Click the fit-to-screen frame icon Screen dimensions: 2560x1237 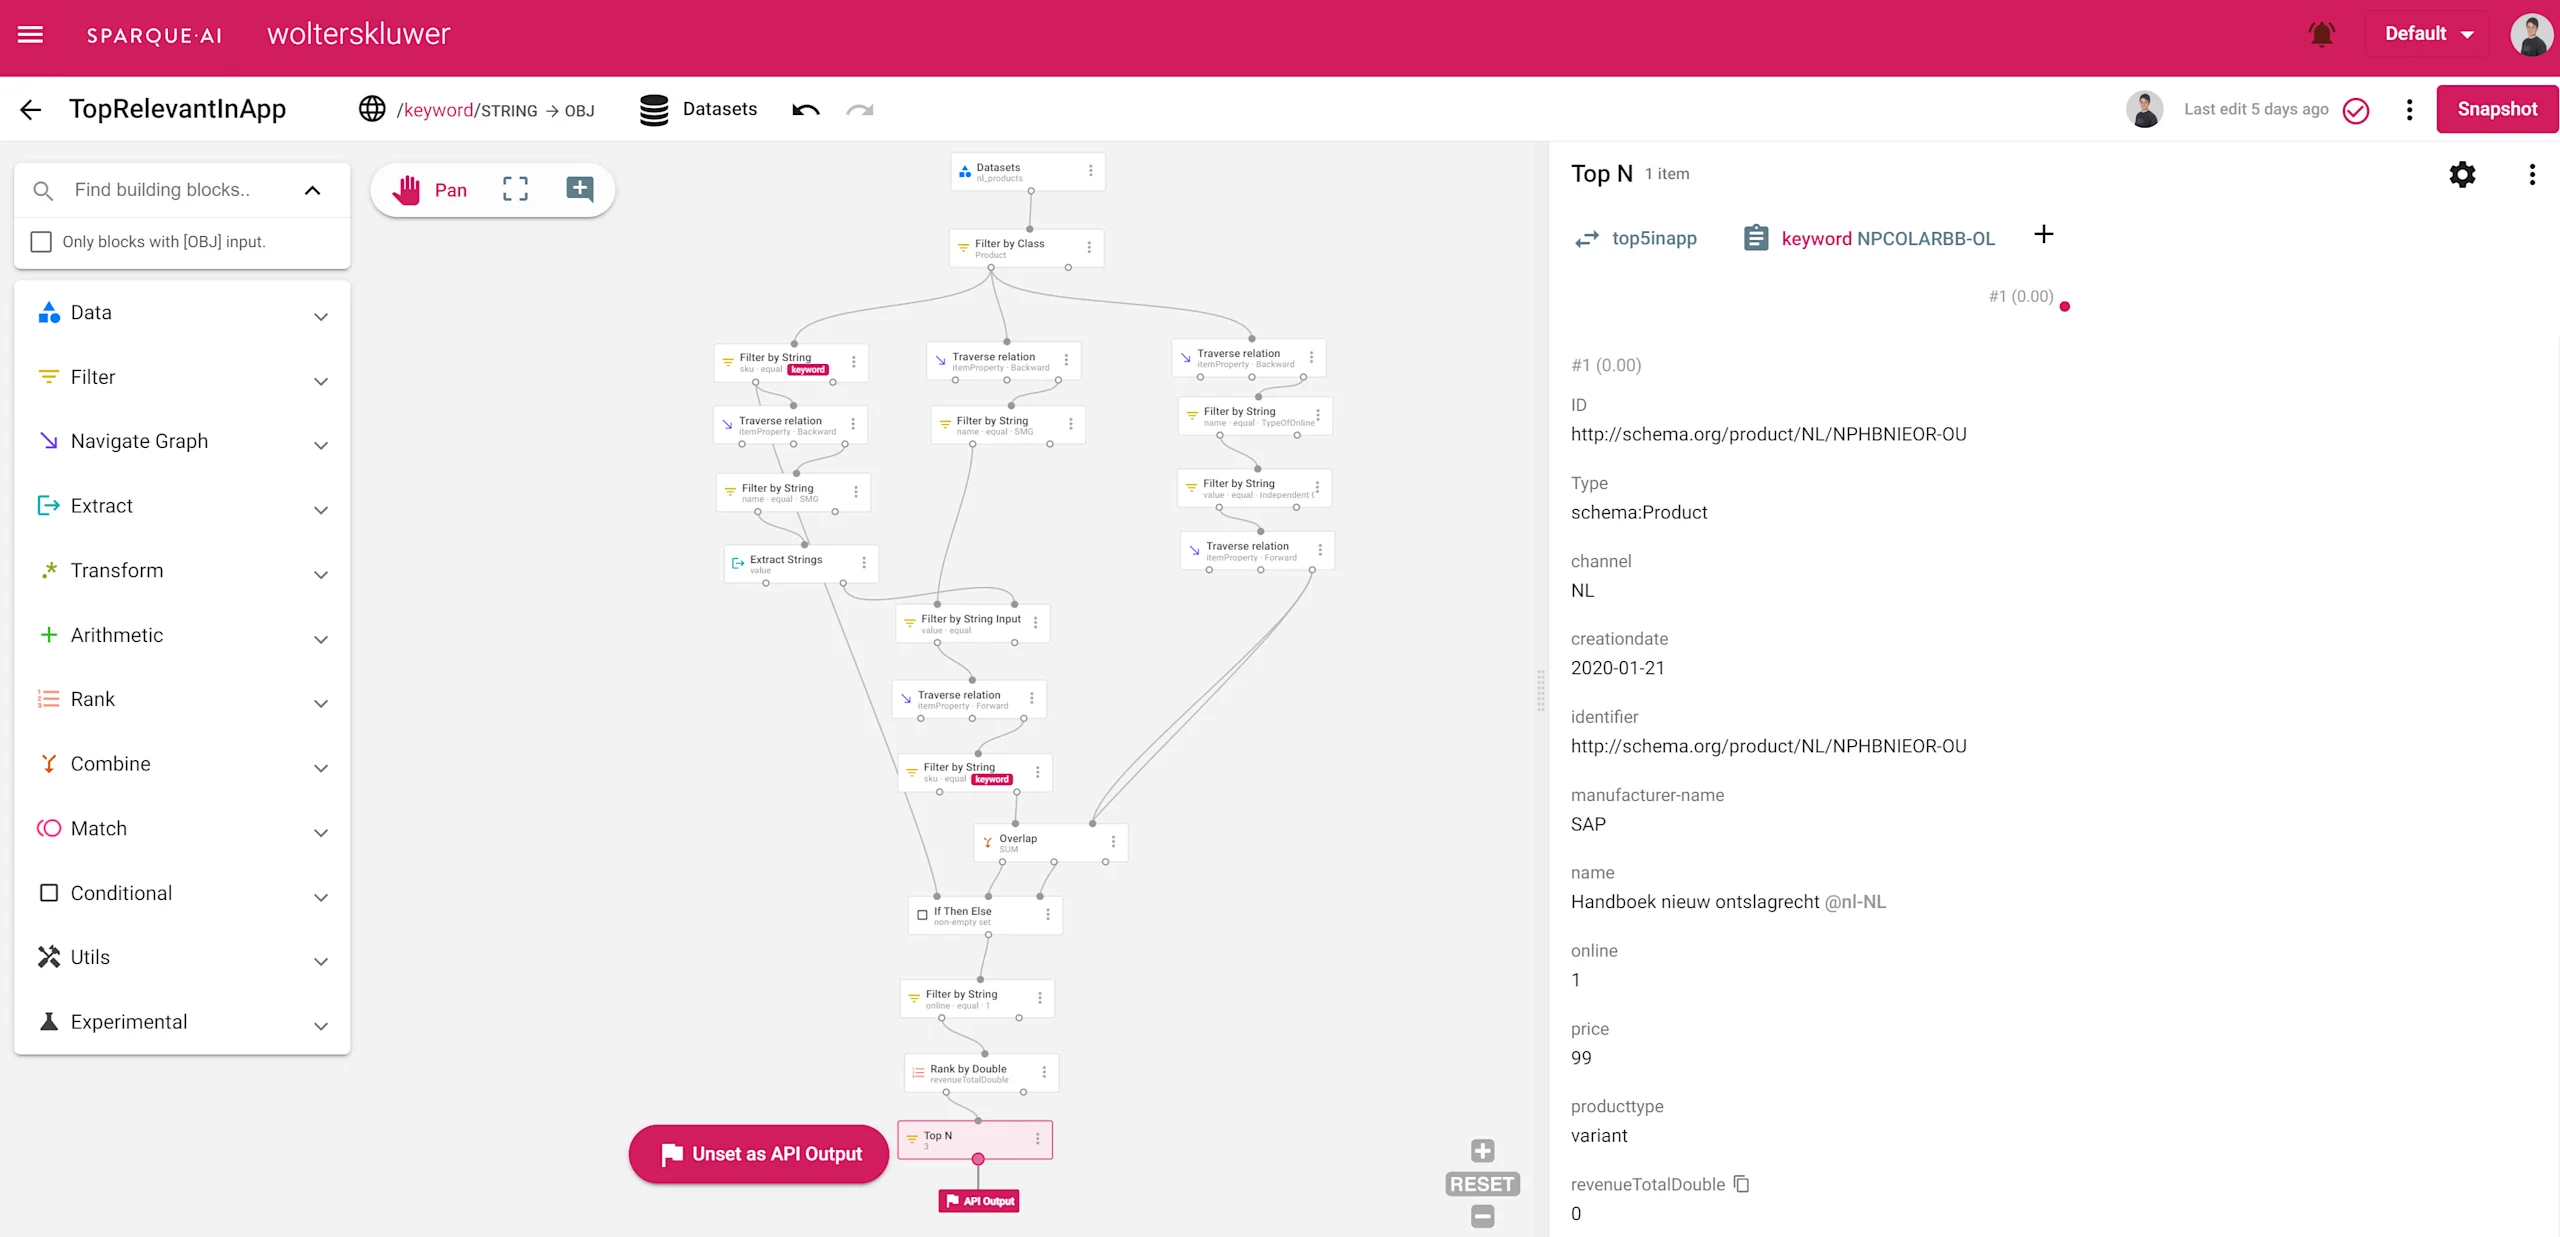pos(515,189)
